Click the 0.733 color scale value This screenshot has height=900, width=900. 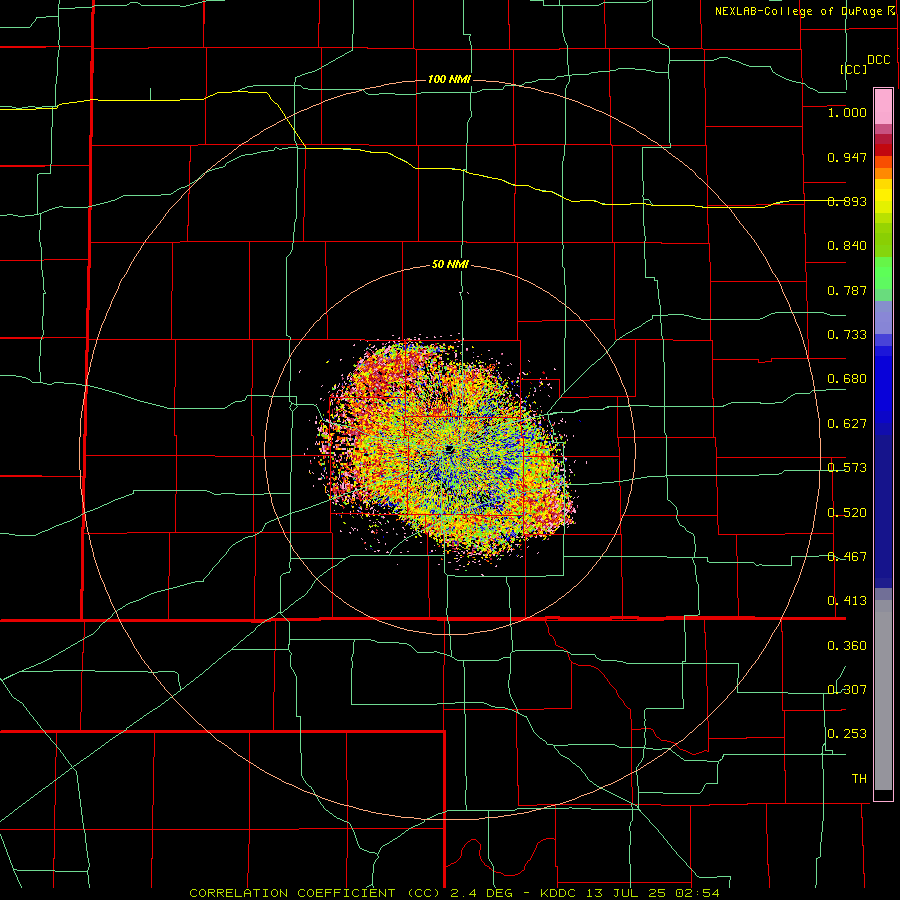coord(847,335)
